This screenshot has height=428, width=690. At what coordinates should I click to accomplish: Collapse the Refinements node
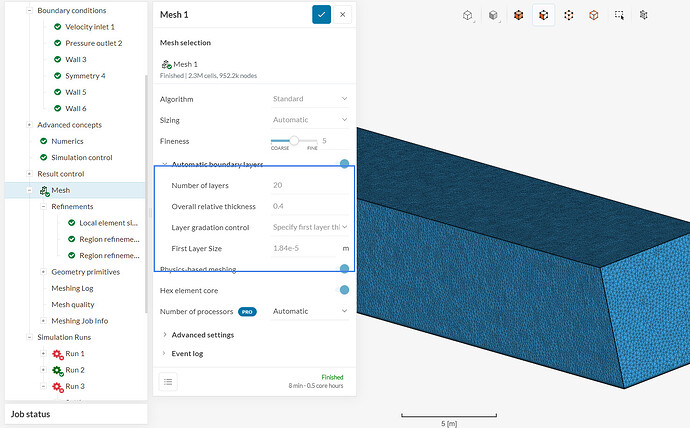coord(43,206)
